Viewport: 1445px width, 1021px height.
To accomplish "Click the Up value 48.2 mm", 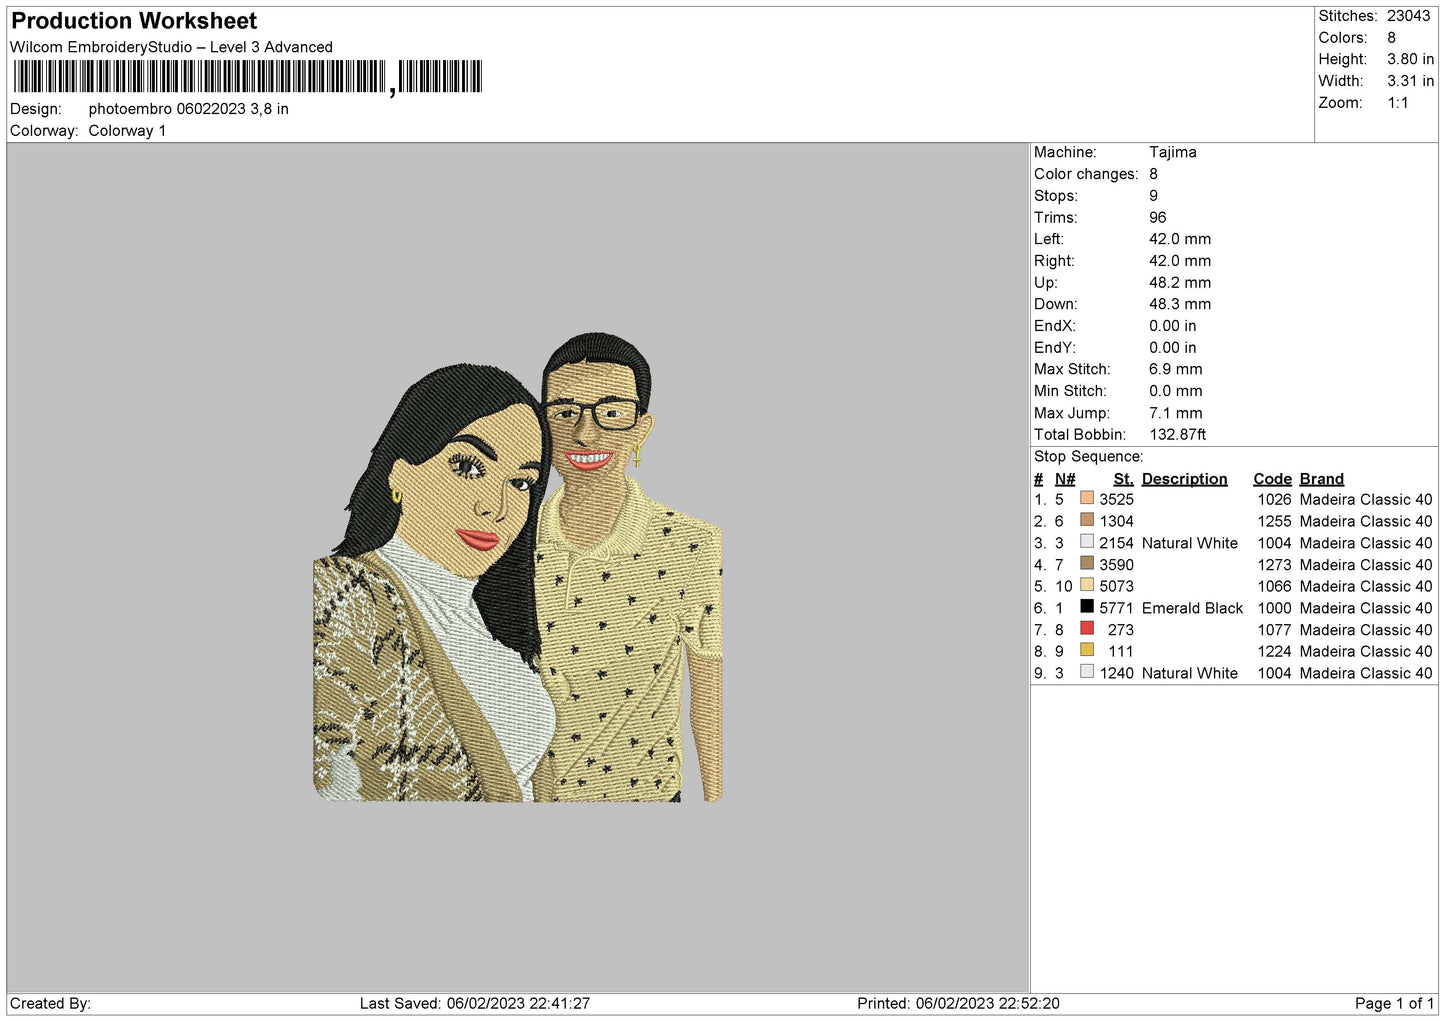I will coord(1180,282).
